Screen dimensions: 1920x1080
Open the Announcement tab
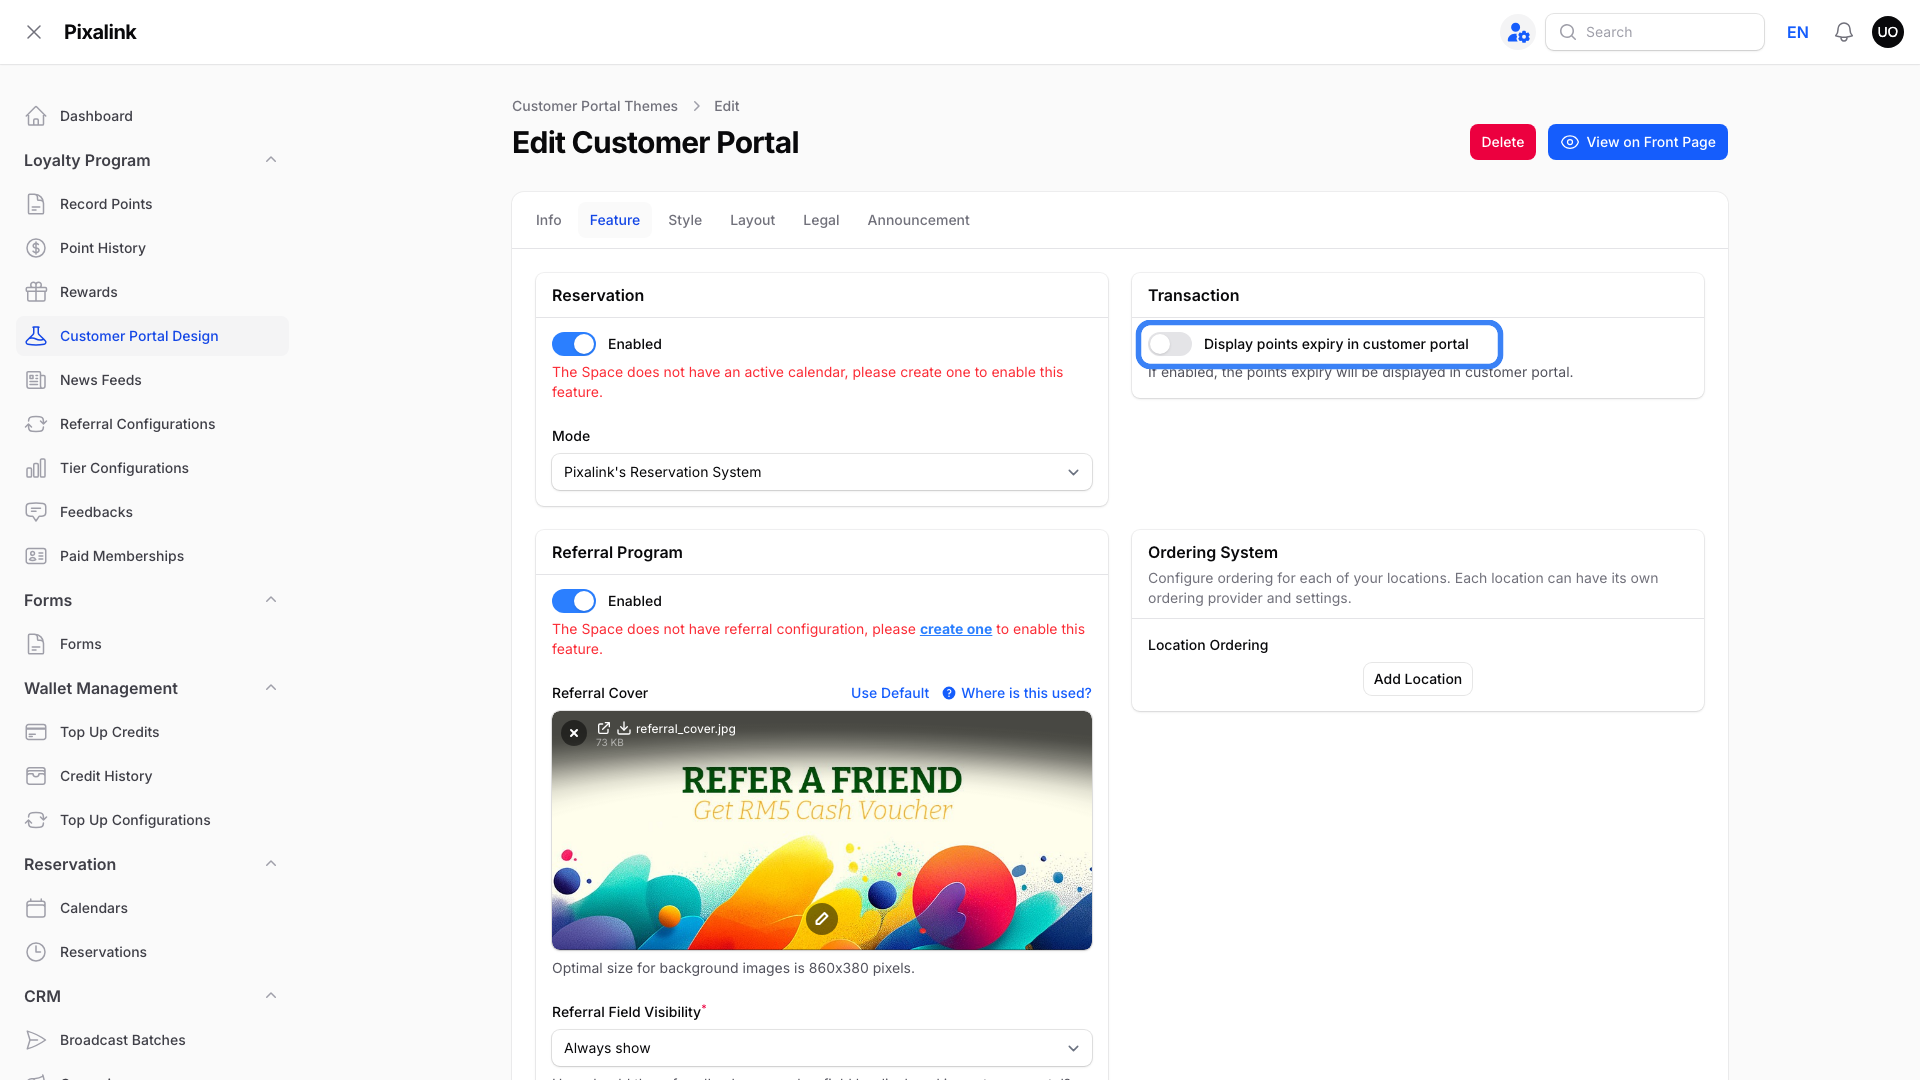pyautogui.click(x=918, y=220)
